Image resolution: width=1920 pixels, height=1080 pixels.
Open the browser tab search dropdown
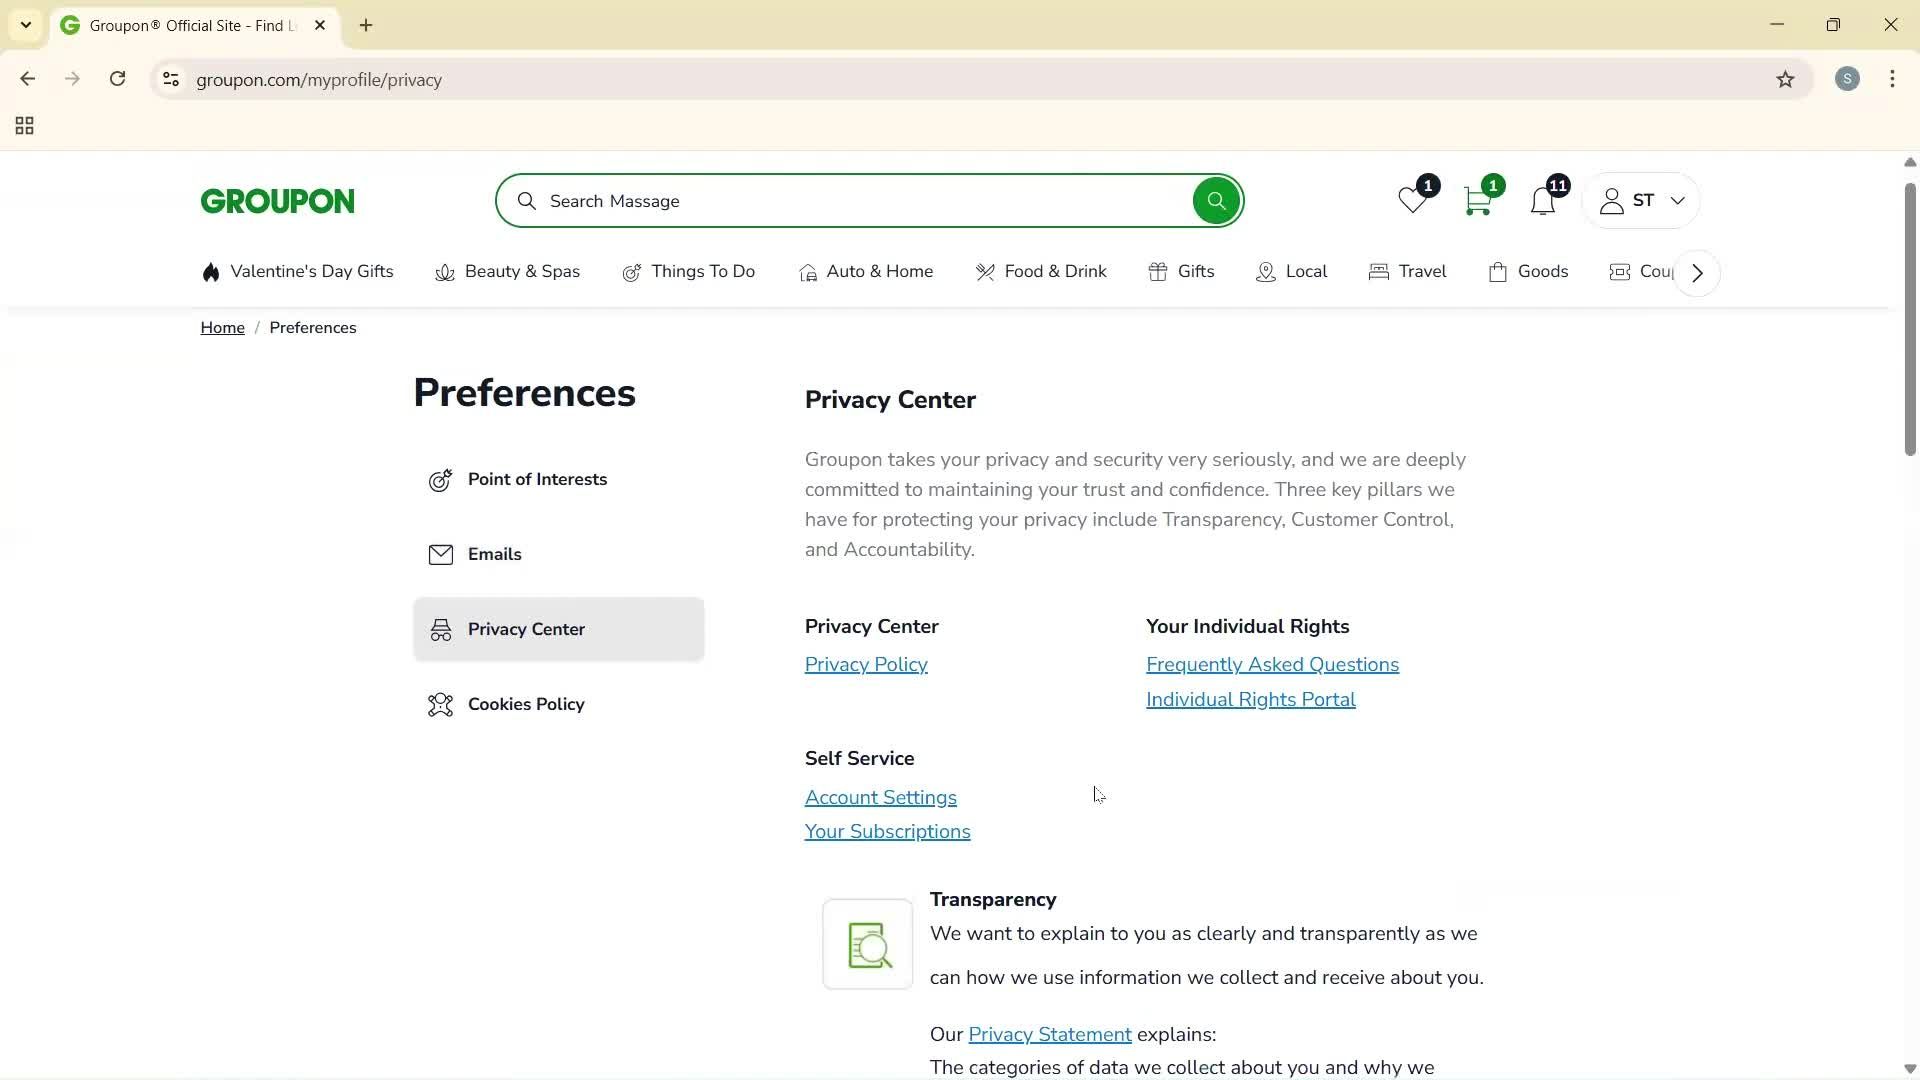[25, 25]
